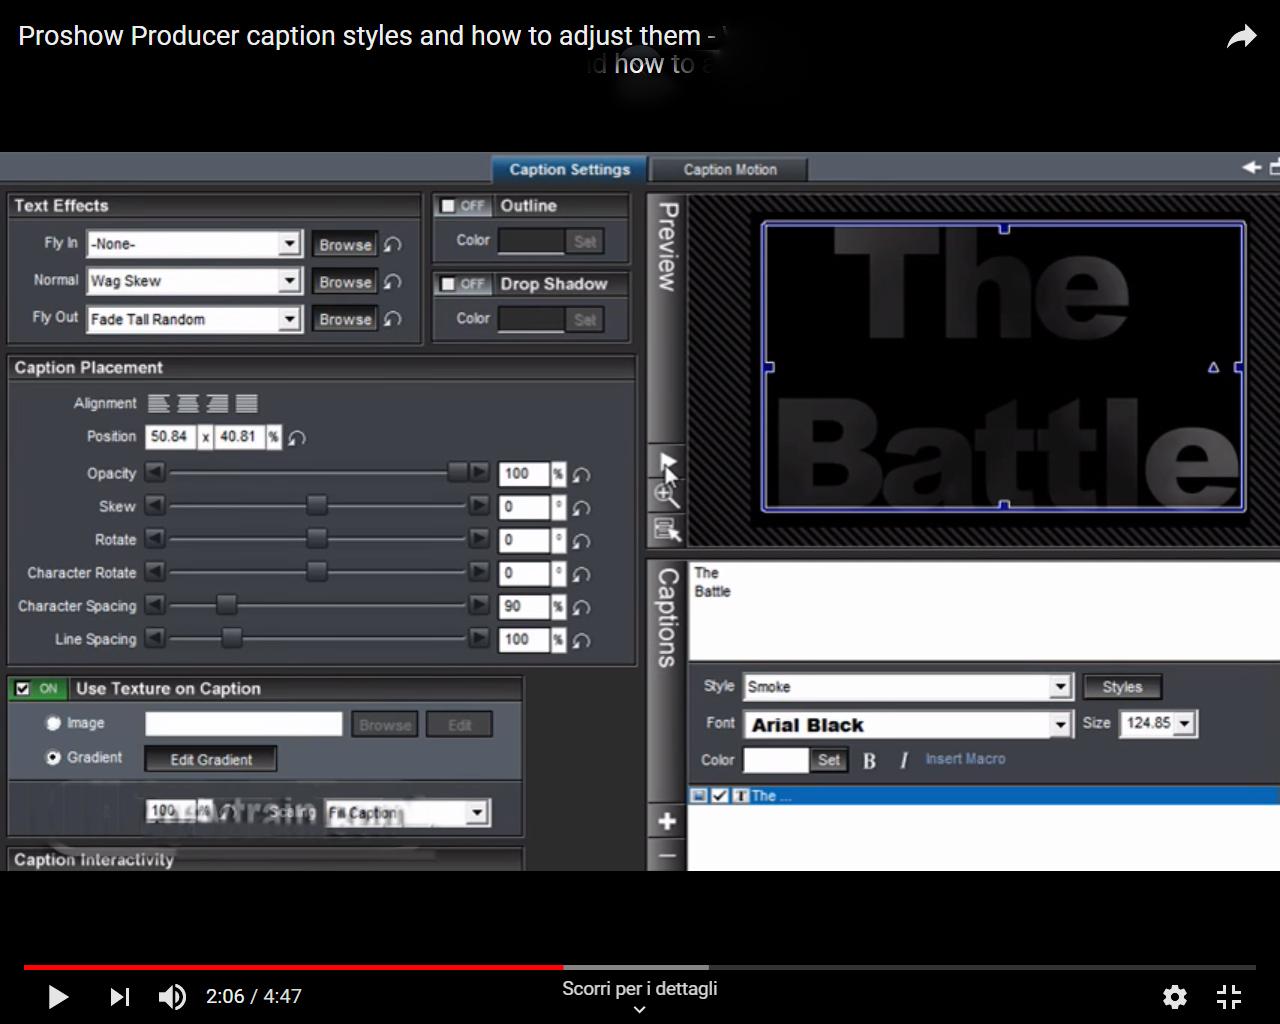Align caption text right
The height and width of the screenshot is (1024, 1280).
click(217, 403)
